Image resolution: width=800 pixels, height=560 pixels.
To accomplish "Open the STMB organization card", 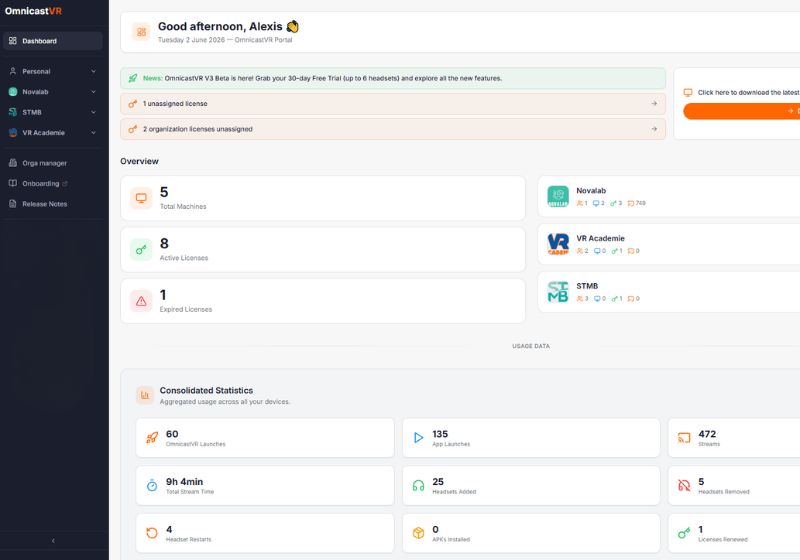I will coord(669,292).
